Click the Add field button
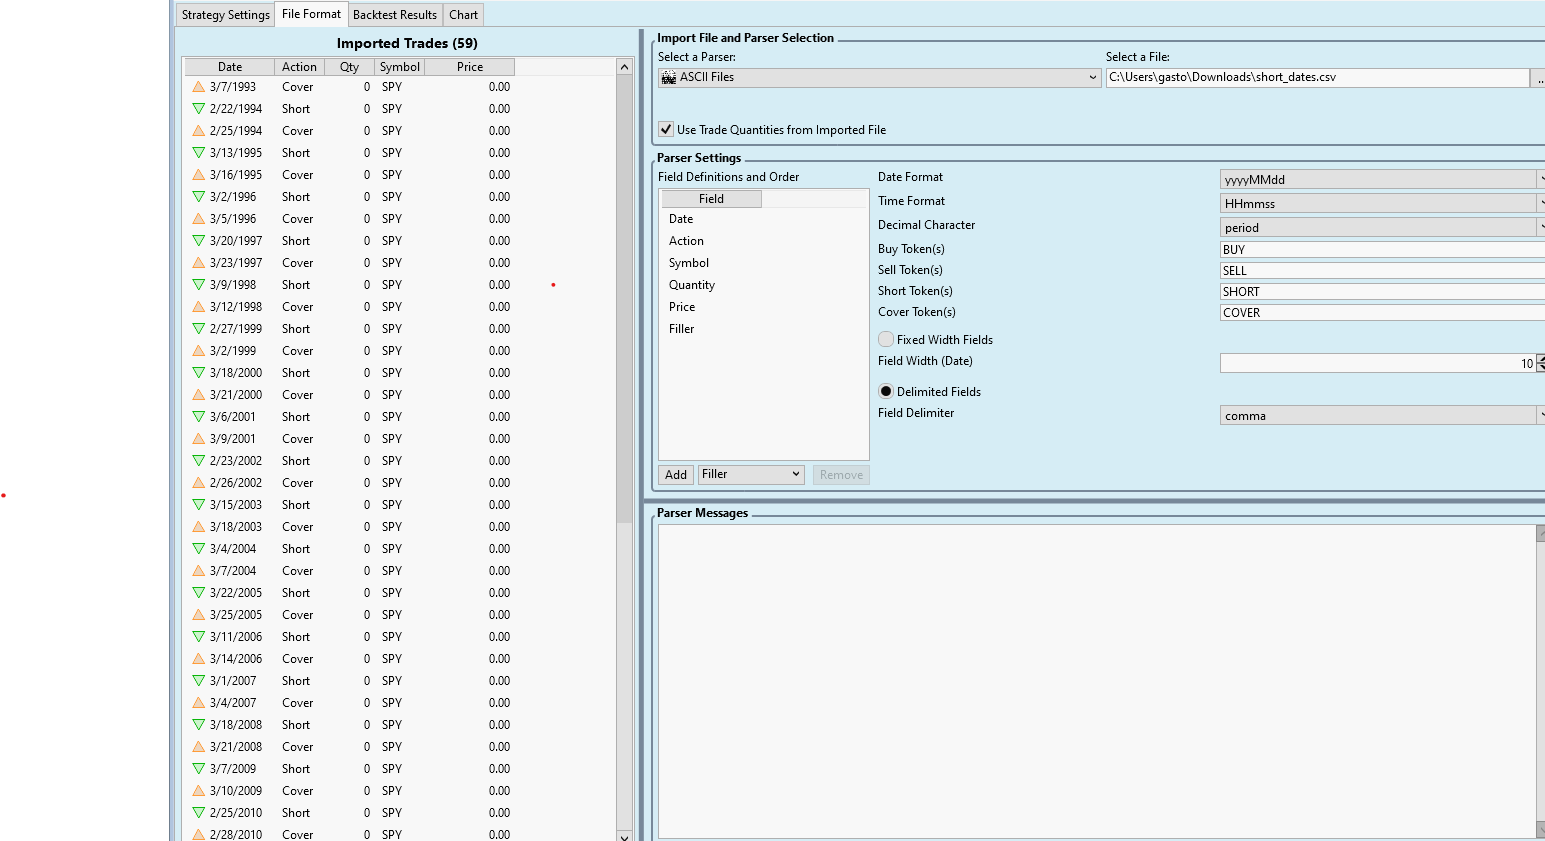The width and height of the screenshot is (1545, 841). pos(676,475)
